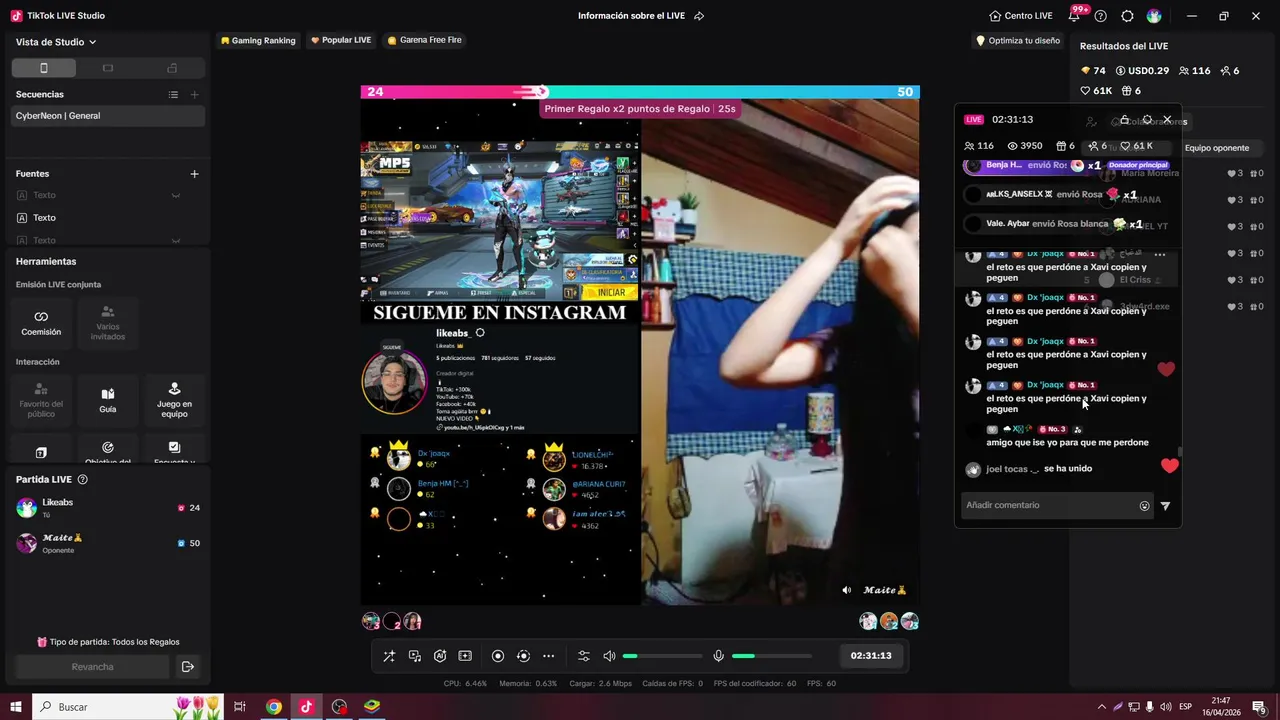Click Optimiza tu diseño suggestion
Image resolution: width=1280 pixels, height=720 pixels.
coord(1017,41)
